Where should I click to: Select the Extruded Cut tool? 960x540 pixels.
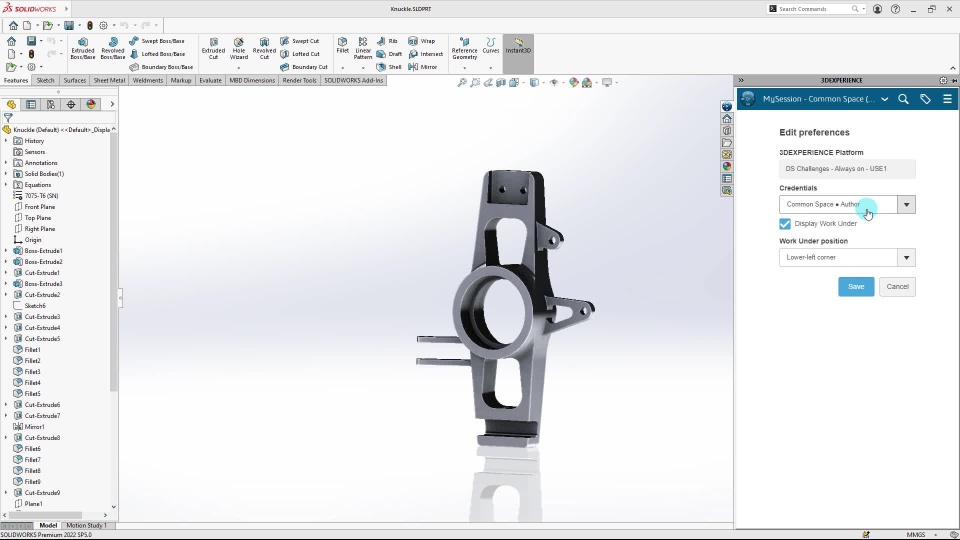[213, 48]
